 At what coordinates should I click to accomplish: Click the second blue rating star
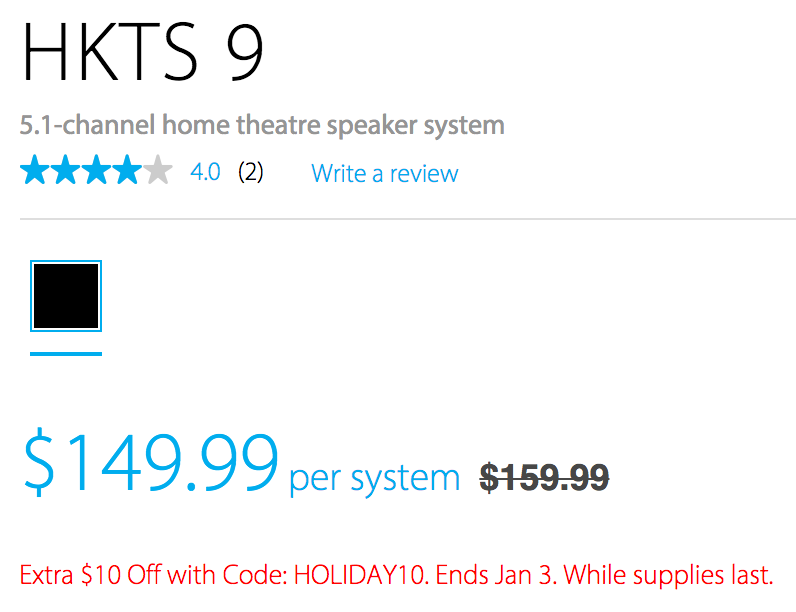(x=65, y=171)
